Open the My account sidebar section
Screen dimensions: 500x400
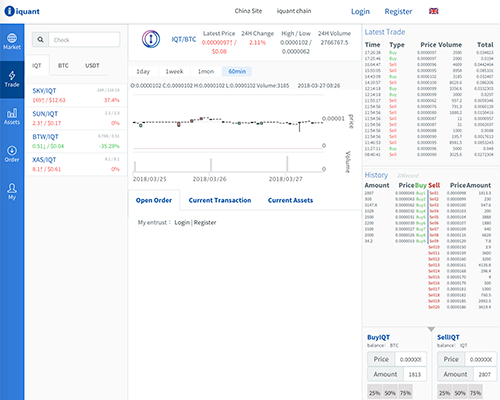[12, 191]
